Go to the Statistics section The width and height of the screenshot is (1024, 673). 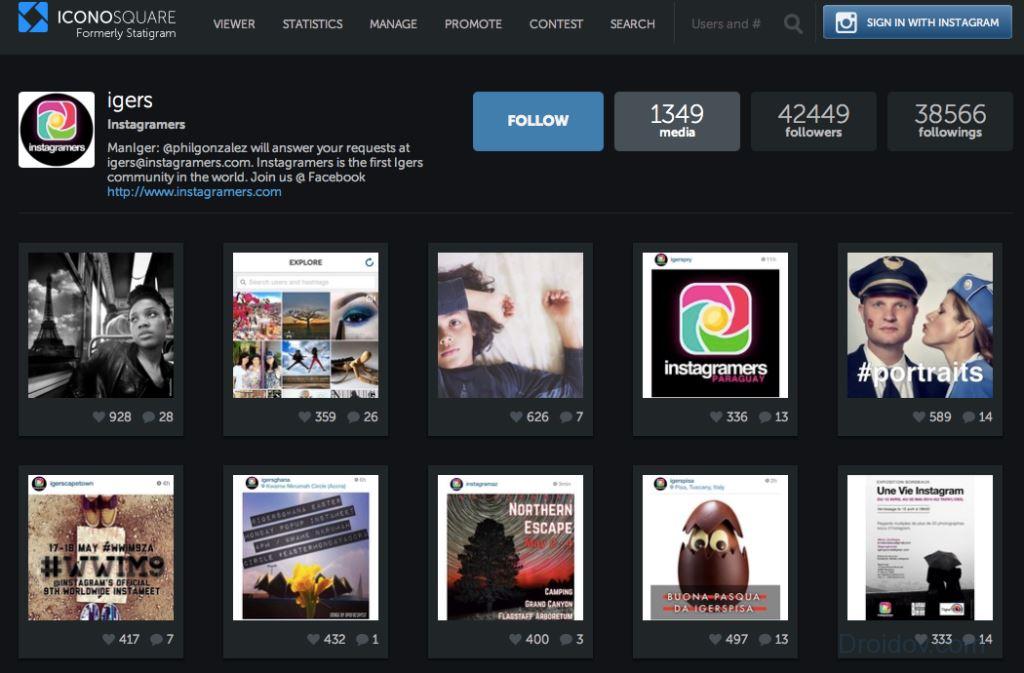click(312, 24)
